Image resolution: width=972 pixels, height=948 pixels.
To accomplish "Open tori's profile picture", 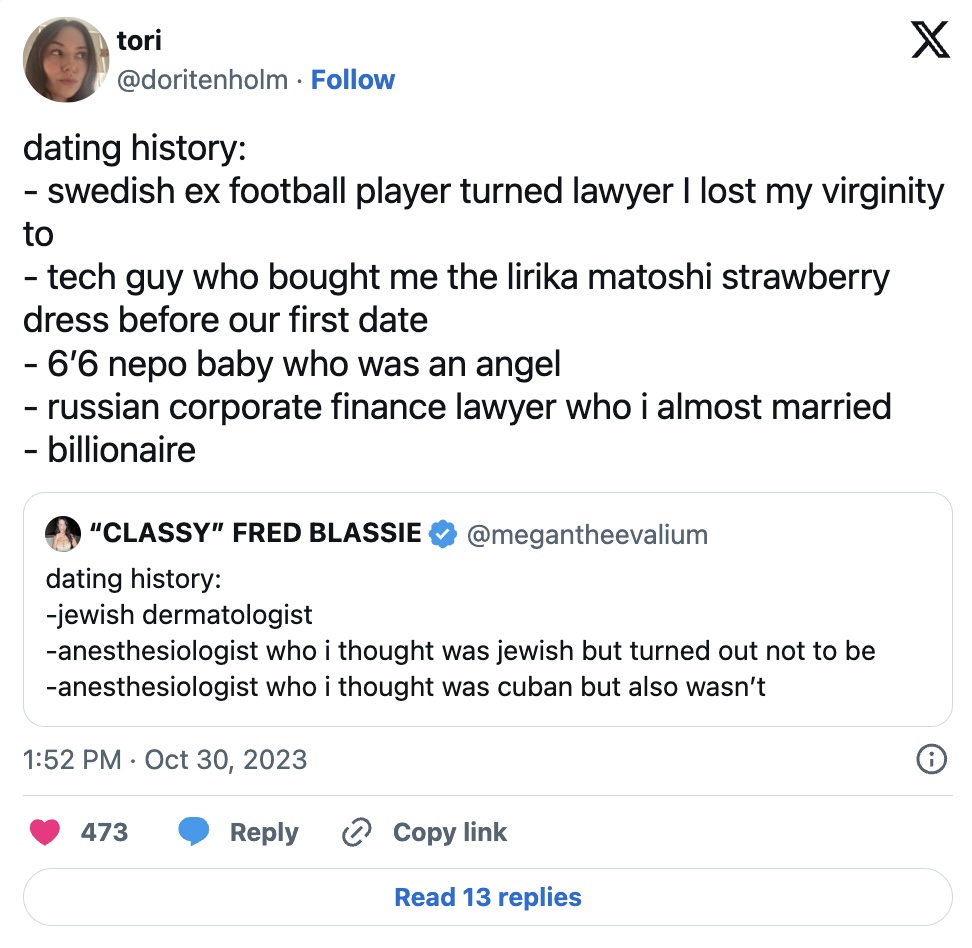I will (x=65, y=59).
